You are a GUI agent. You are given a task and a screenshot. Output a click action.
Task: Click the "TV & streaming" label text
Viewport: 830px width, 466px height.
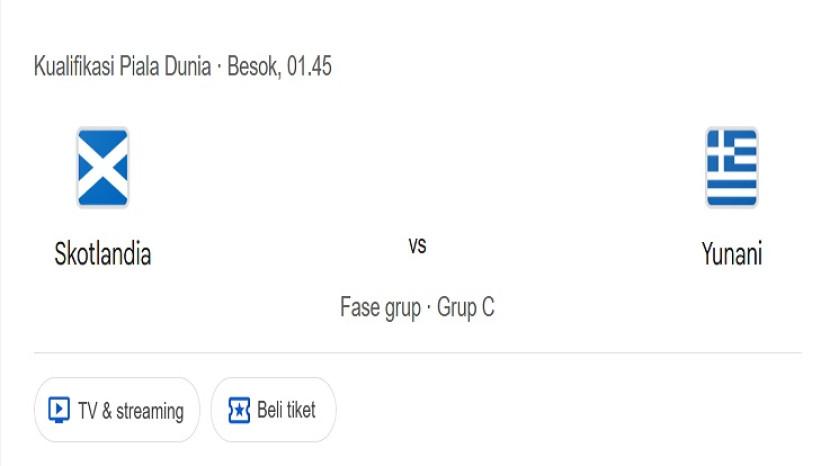131,411
